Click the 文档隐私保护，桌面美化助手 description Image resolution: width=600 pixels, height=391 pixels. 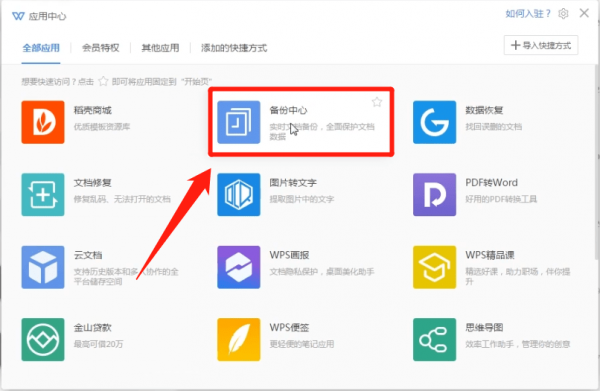coord(322,272)
